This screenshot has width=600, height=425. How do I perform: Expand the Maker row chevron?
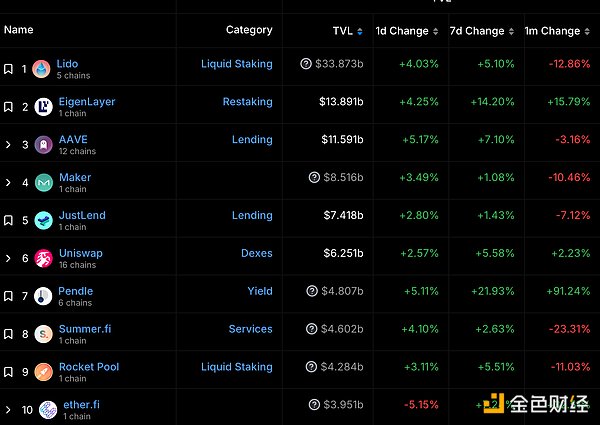[x=8, y=183]
